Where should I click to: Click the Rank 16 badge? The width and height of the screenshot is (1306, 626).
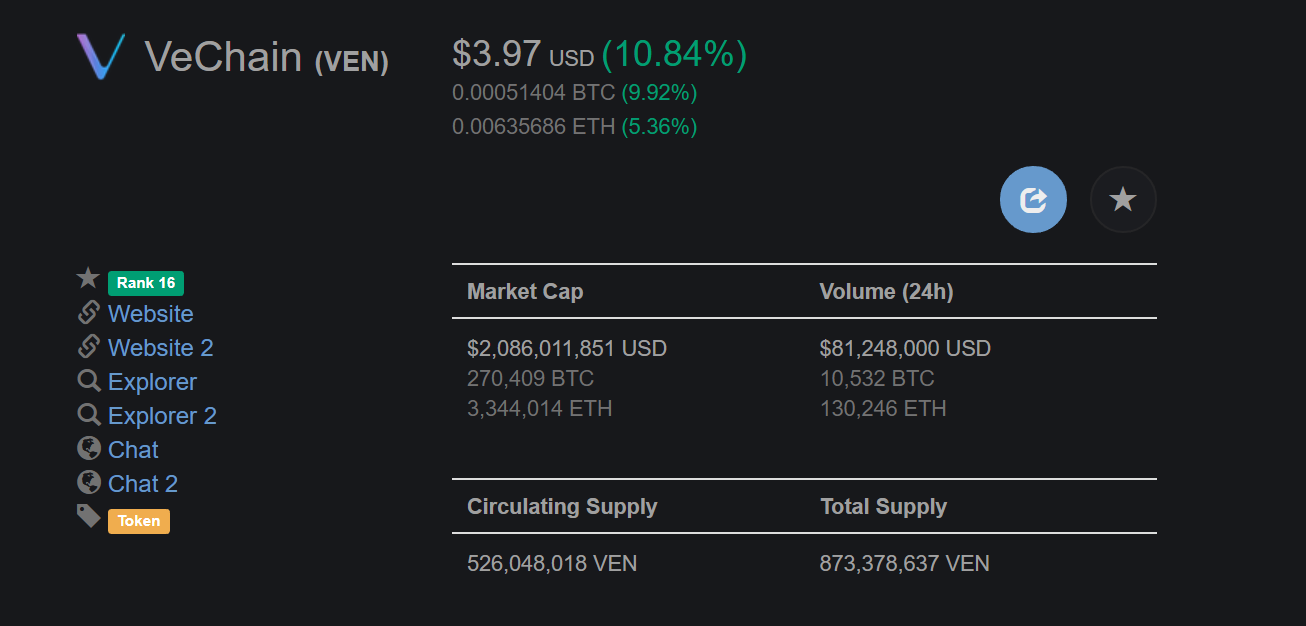145,282
